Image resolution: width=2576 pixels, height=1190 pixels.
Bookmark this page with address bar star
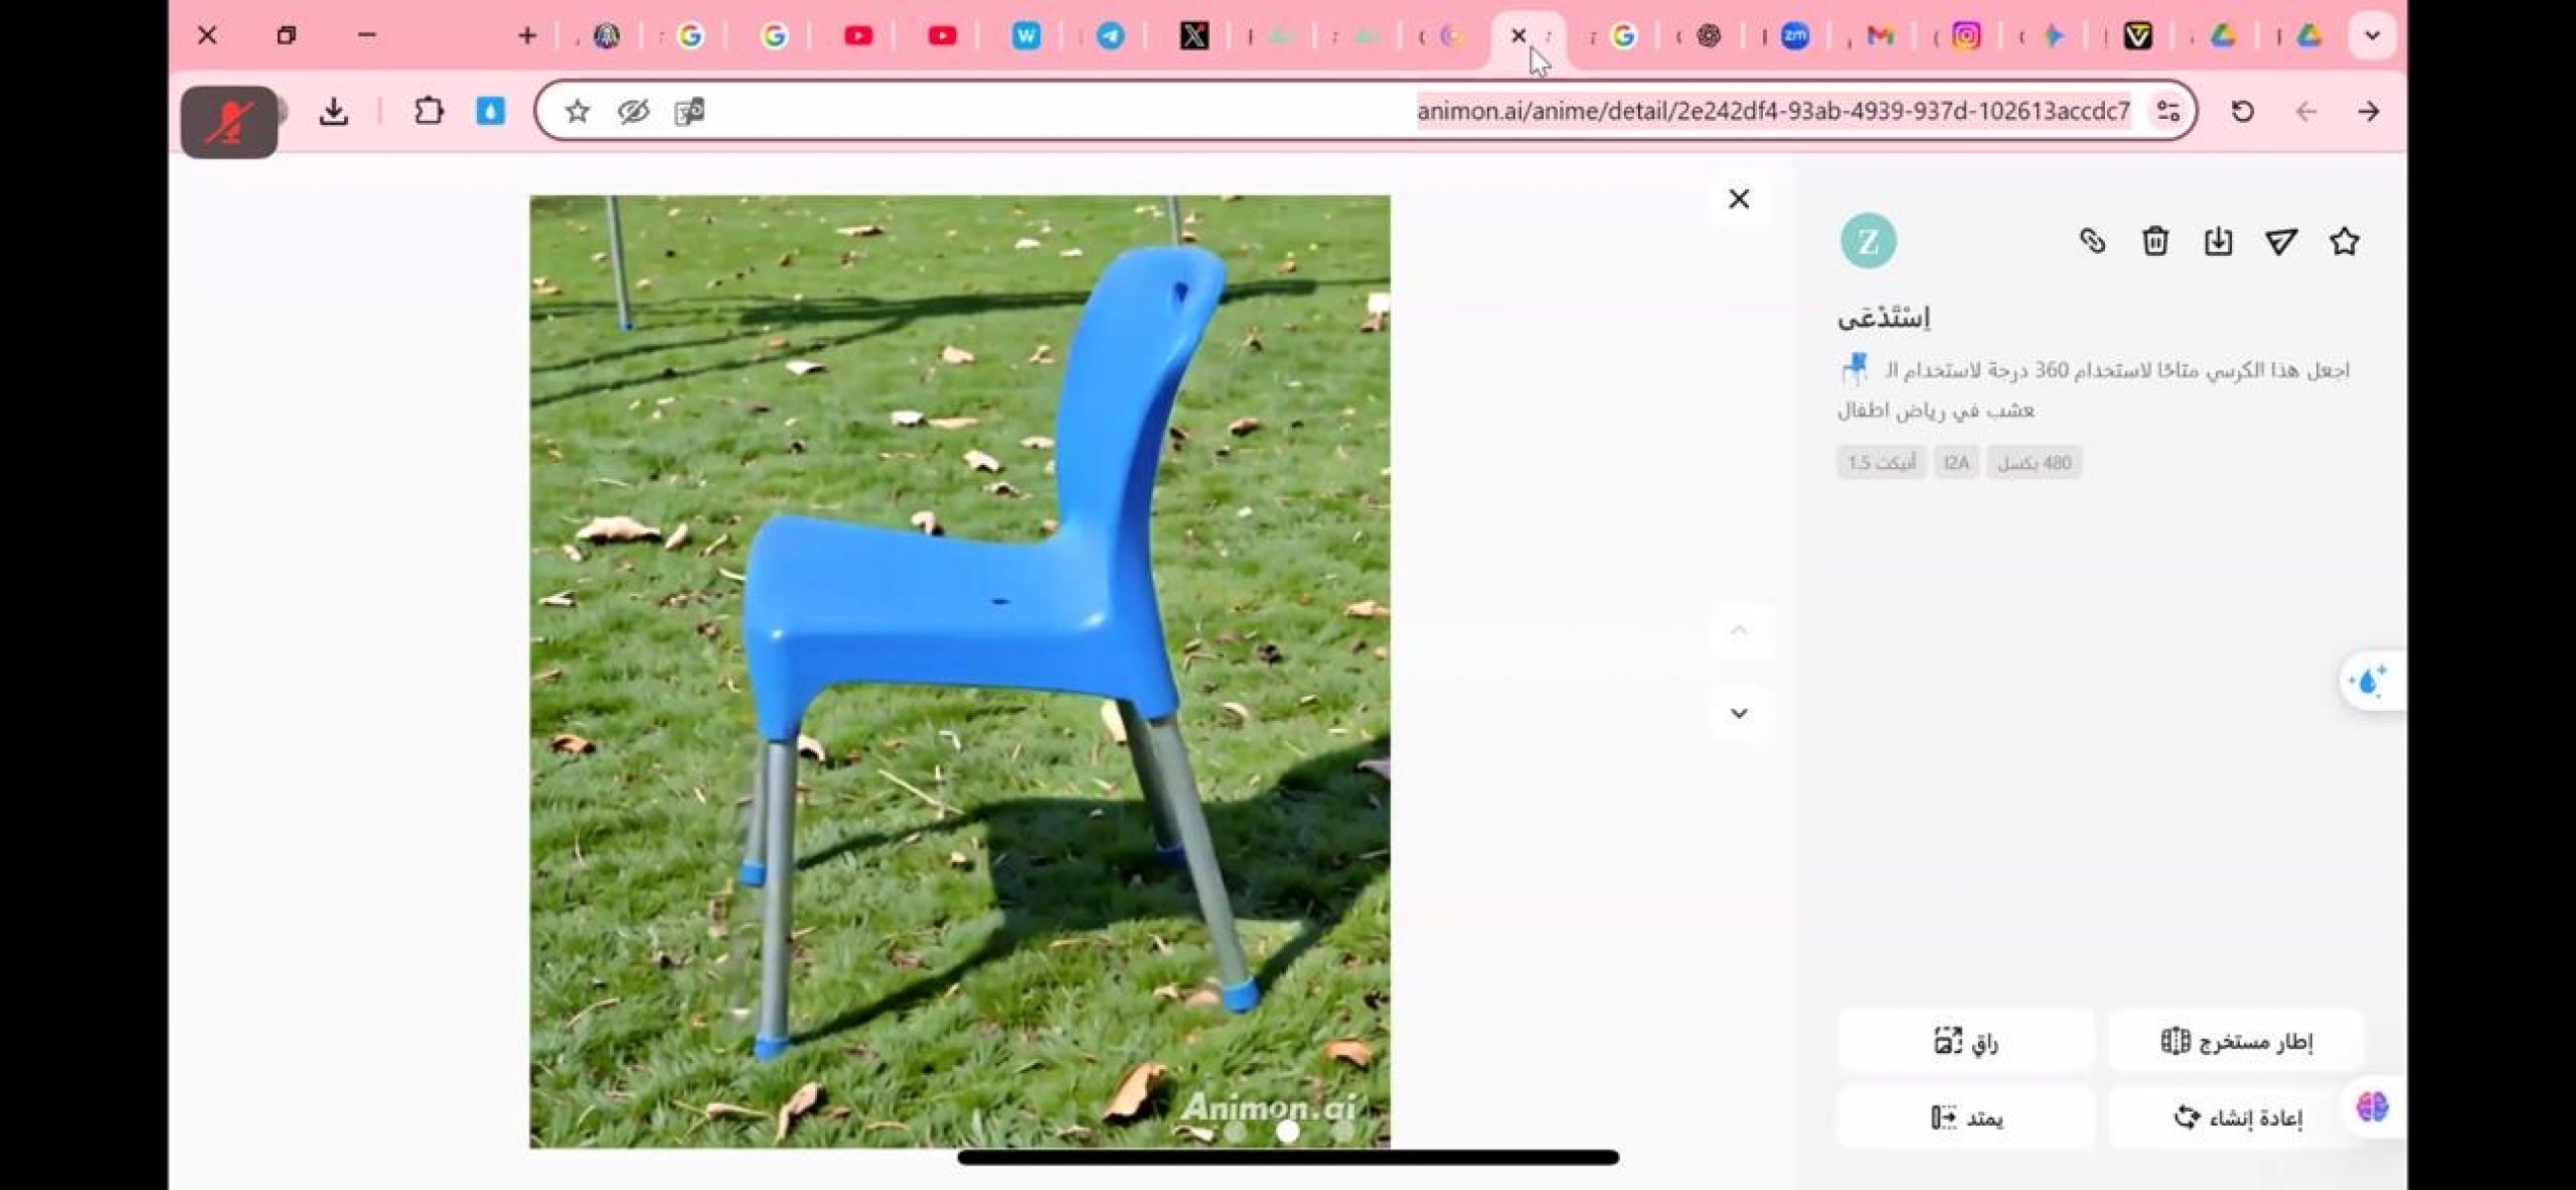pos(577,111)
